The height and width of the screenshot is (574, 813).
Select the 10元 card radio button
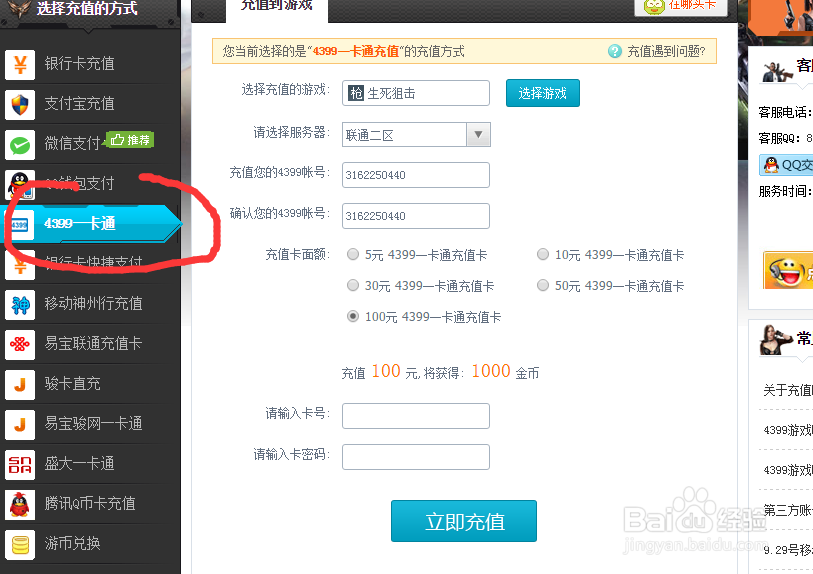tap(542, 254)
